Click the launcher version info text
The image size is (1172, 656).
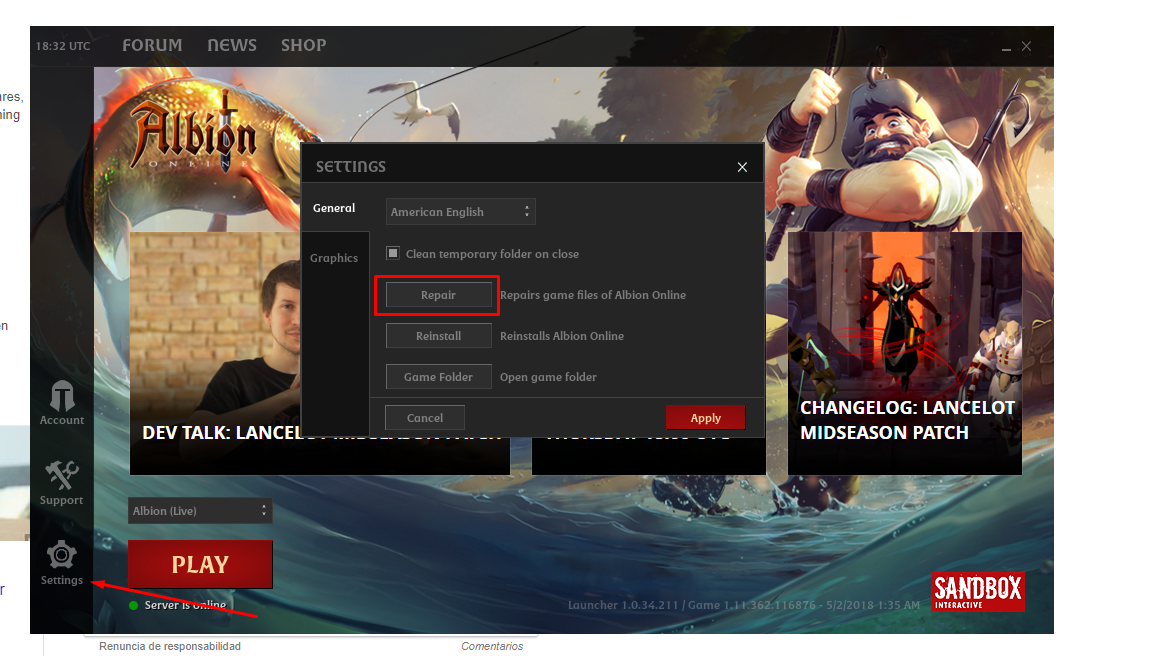pos(744,605)
